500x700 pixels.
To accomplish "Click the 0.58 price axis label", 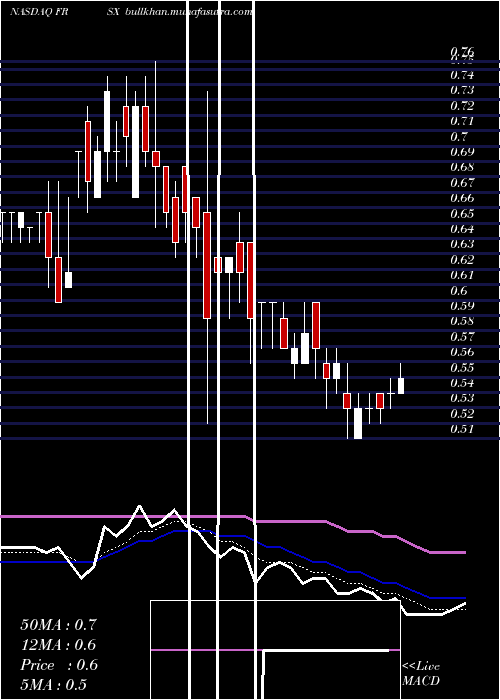I will point(462,321).
